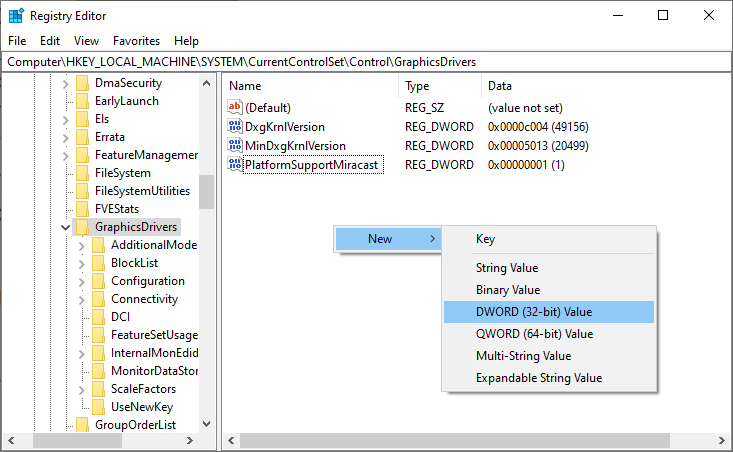Expand the DmaSecurity key
The width and height of the screenshot is (733, 452).
pyautogui.click(x=65, y=83)
